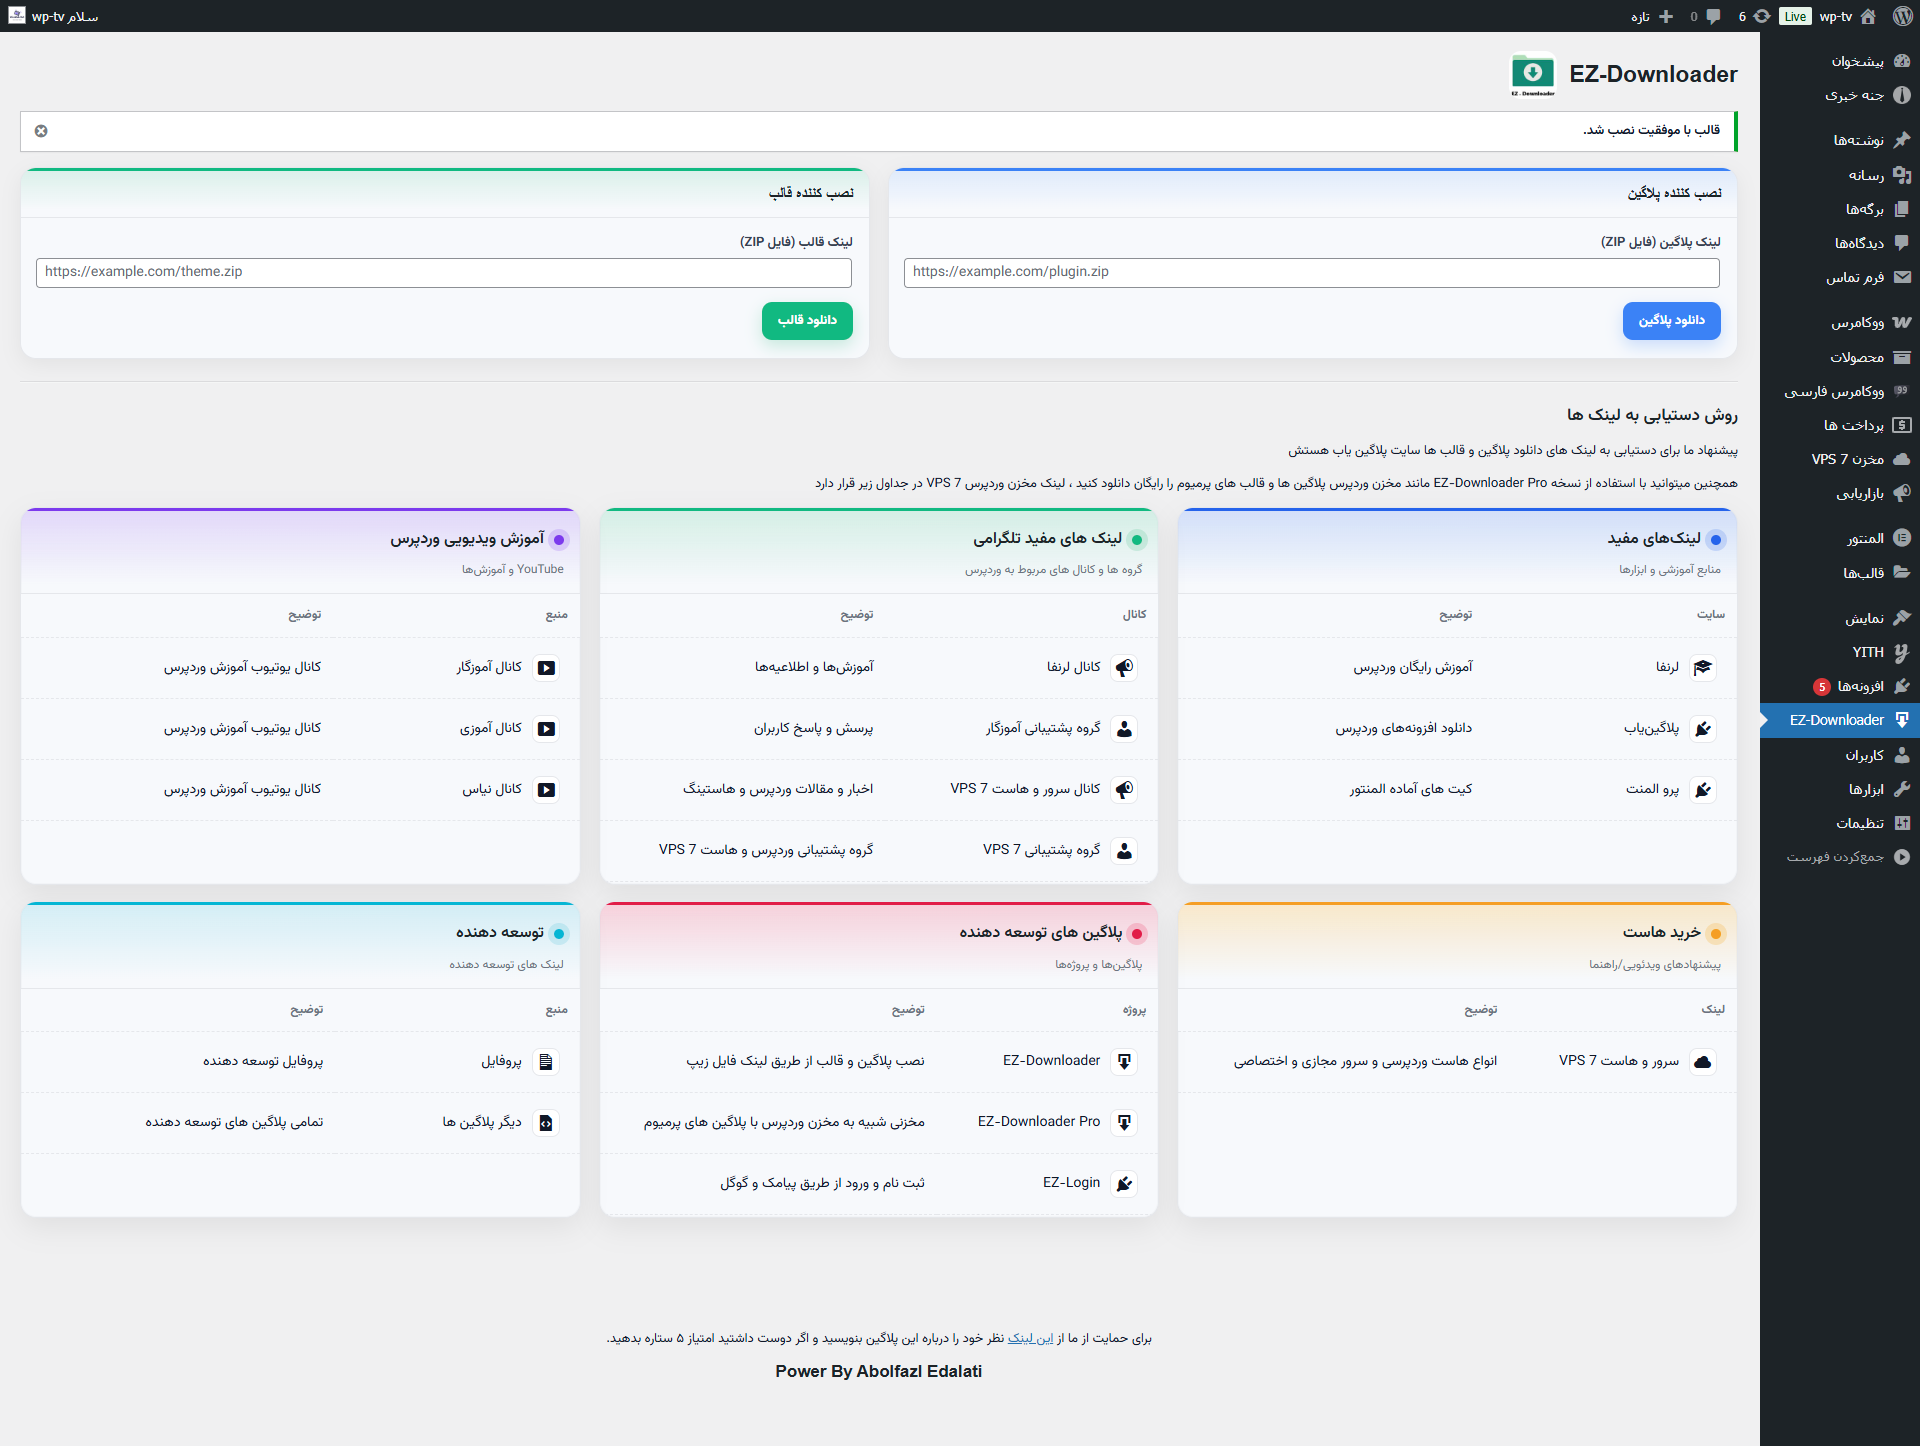The width and height of the screenshot is (1920, 1446).
Task: Click the megaphone icon beside کانال لرنفا
Action: tap(1125, 668)
